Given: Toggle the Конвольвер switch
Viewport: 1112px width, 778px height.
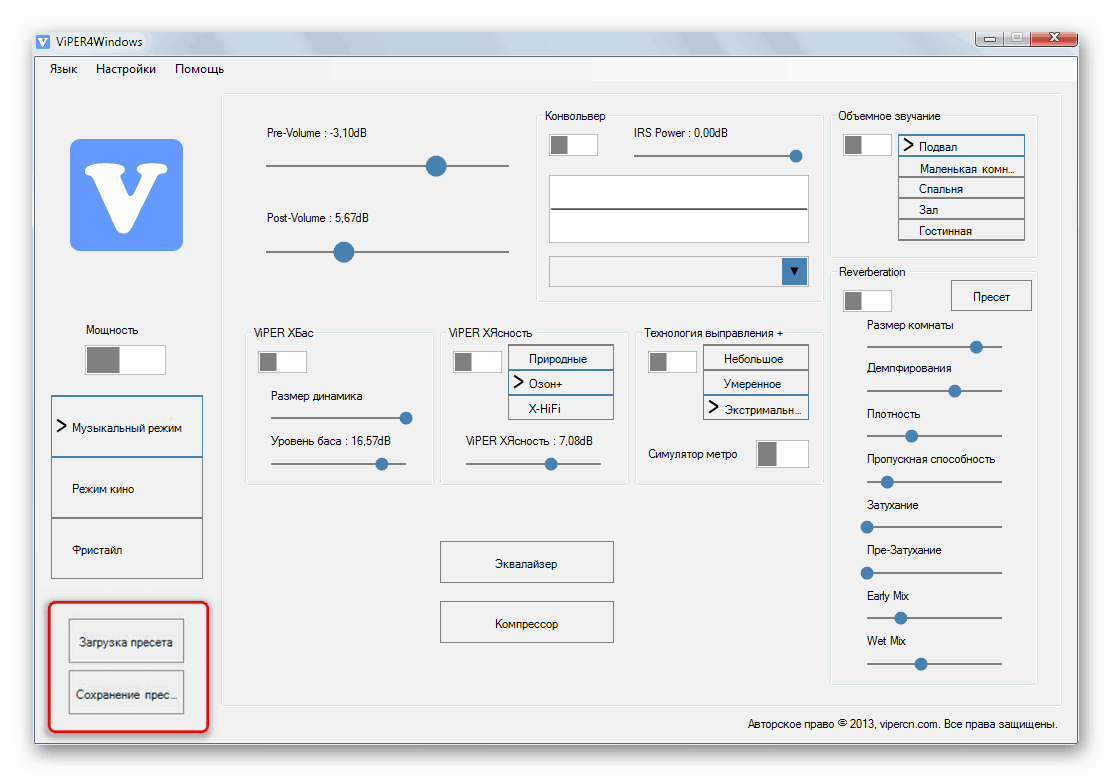Looking at the screenshot, I should [x=573, y=145].
